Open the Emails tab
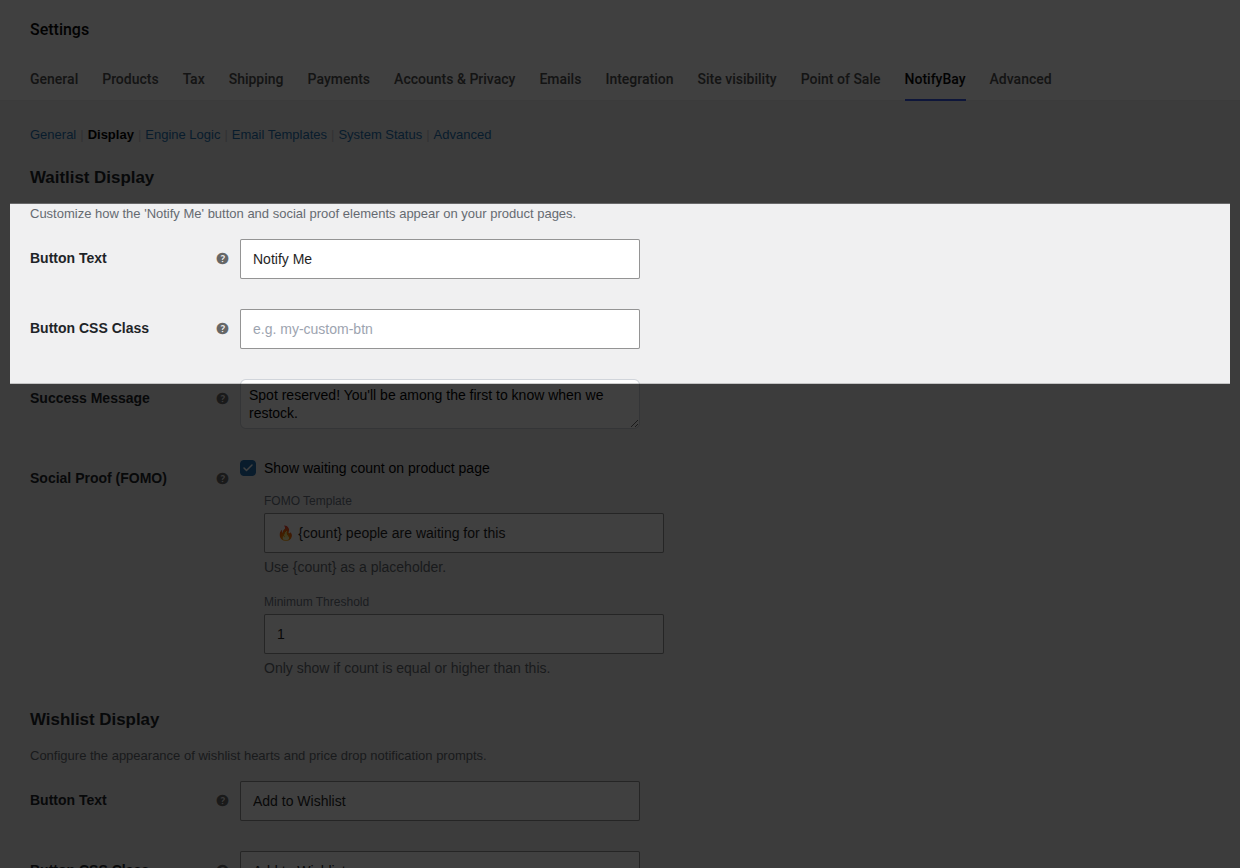Image resolution: width=1240 pixels, height=868 pixels. 560,79
